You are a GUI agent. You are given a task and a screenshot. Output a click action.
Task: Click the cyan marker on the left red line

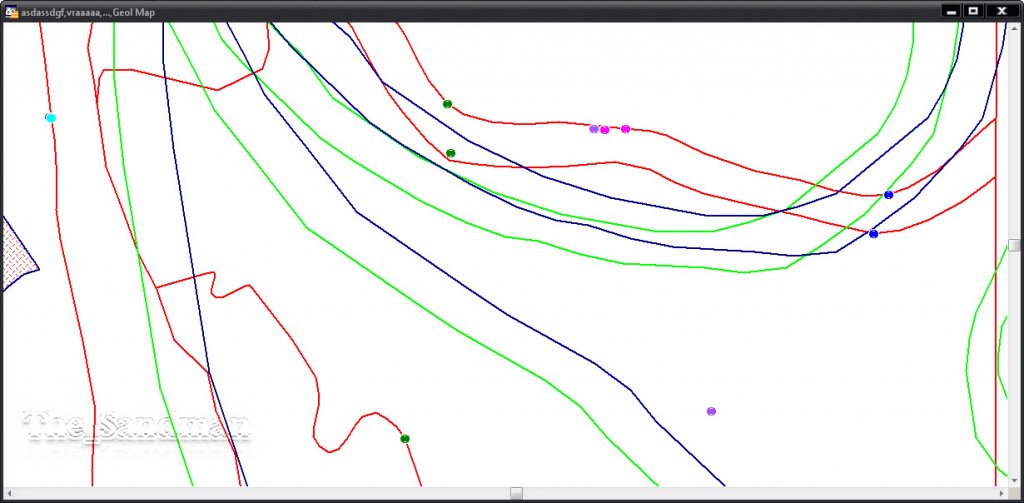tap(51, 118)
